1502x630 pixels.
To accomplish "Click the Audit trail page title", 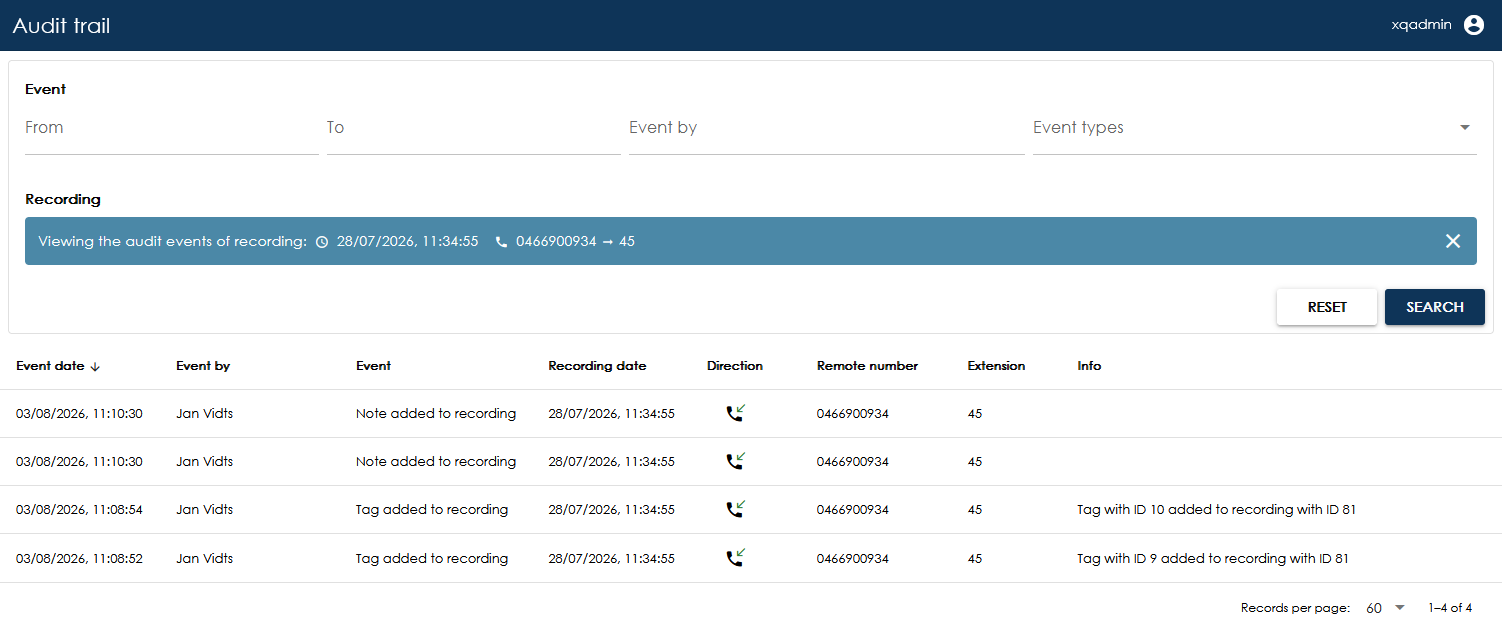I will tap(61, 26).
